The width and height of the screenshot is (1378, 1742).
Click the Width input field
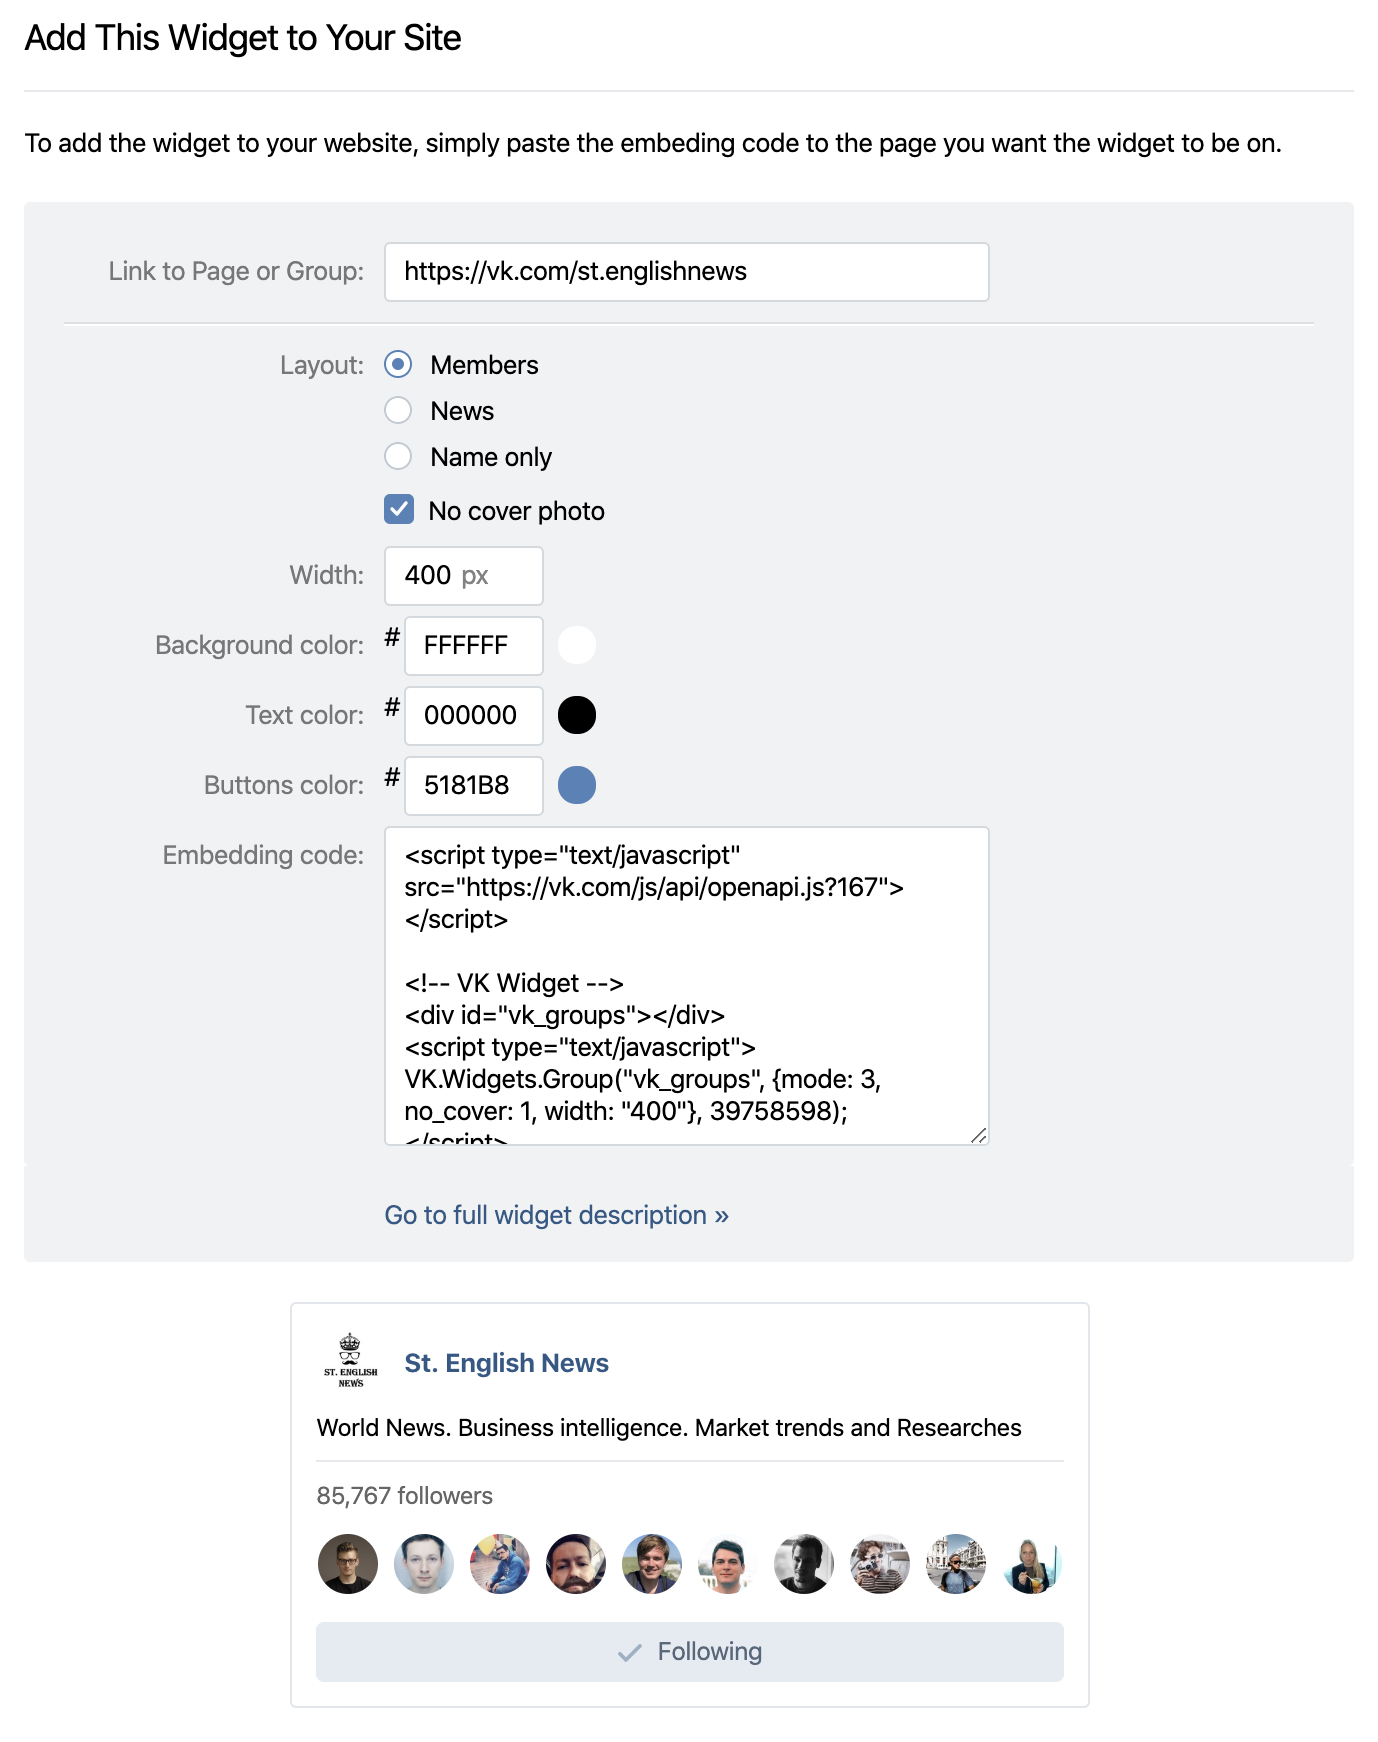pos(463,576)
